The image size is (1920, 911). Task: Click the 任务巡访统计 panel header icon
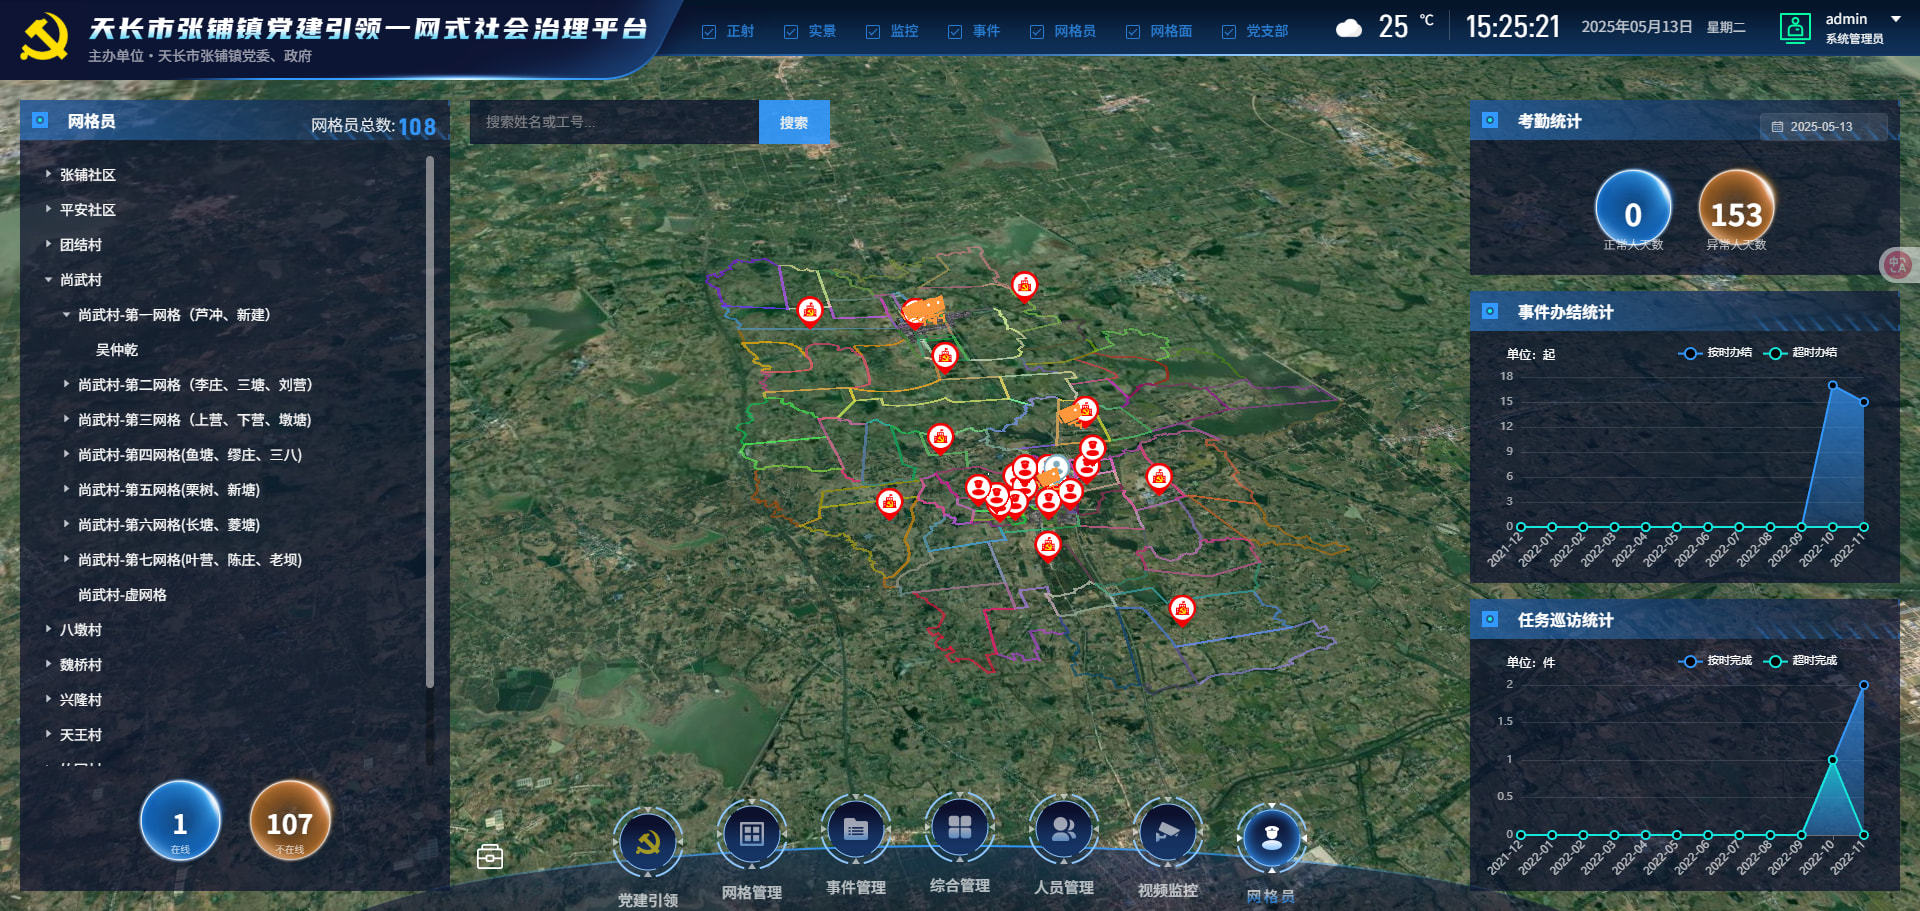coord(1490,619)
